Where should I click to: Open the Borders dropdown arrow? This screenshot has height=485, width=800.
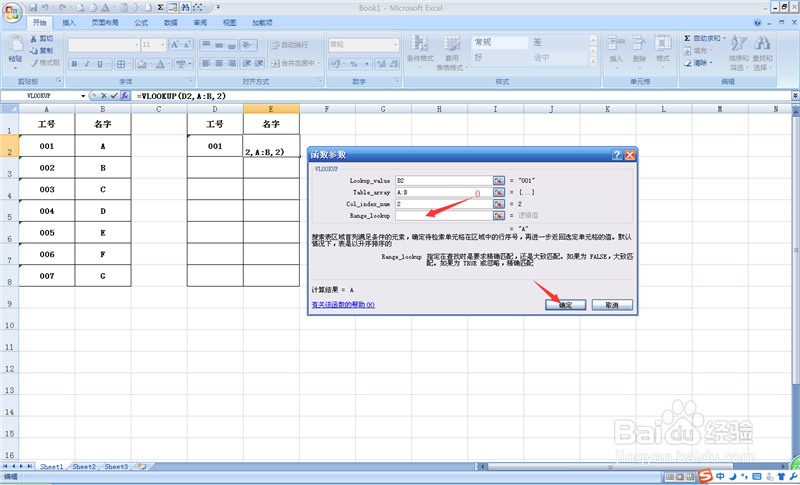click(x=130, y=64)
